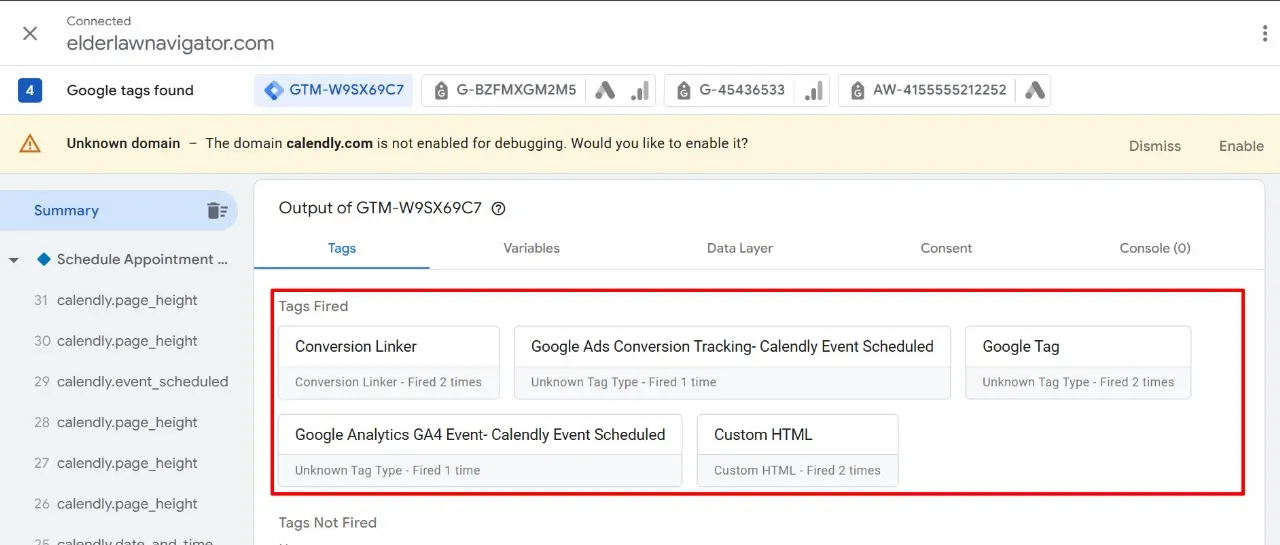Open the Summary view in sidebar
This screenshot has height=545, width=1280.
coord(66,211)
